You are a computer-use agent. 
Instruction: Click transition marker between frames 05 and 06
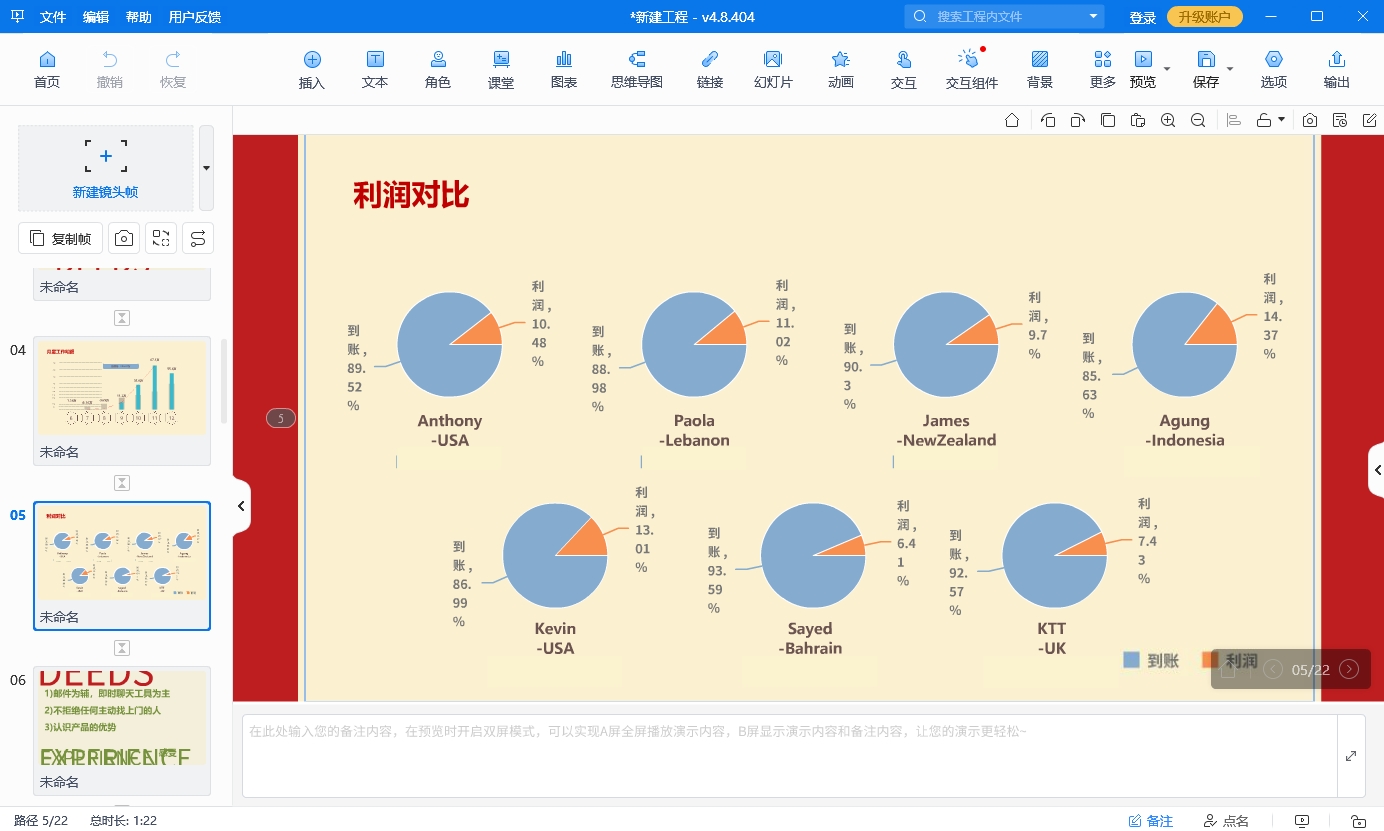(122, 648)
